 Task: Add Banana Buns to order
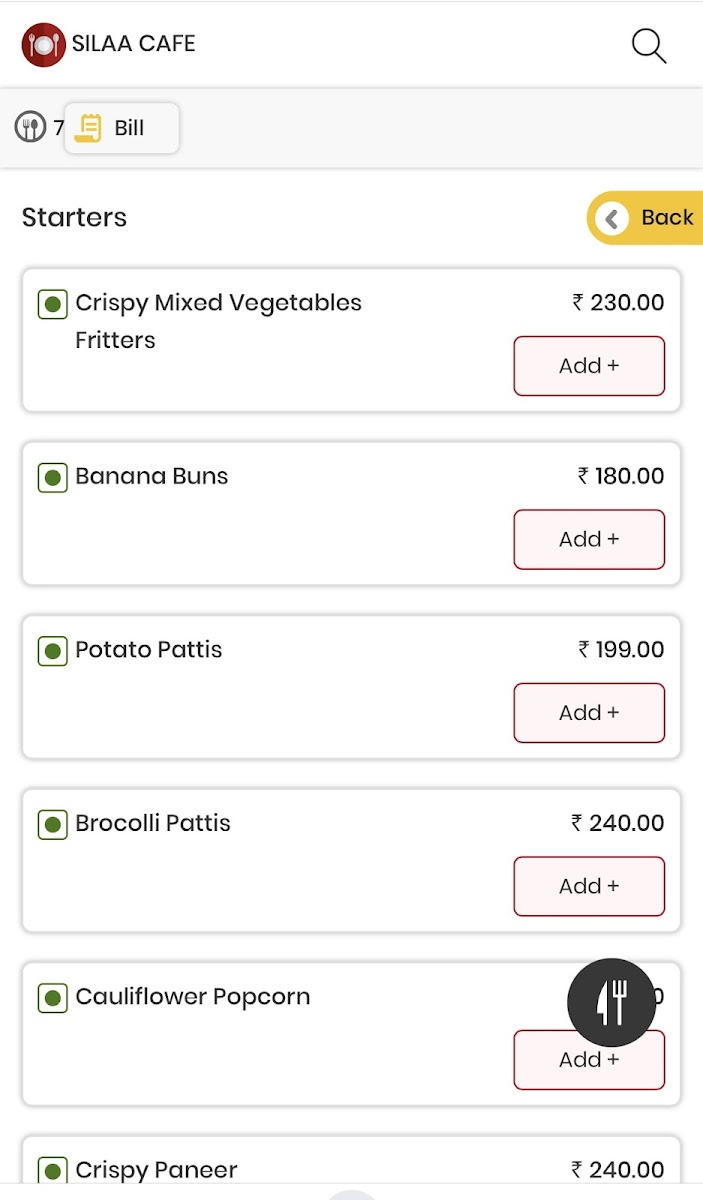[x=589, y=539]
